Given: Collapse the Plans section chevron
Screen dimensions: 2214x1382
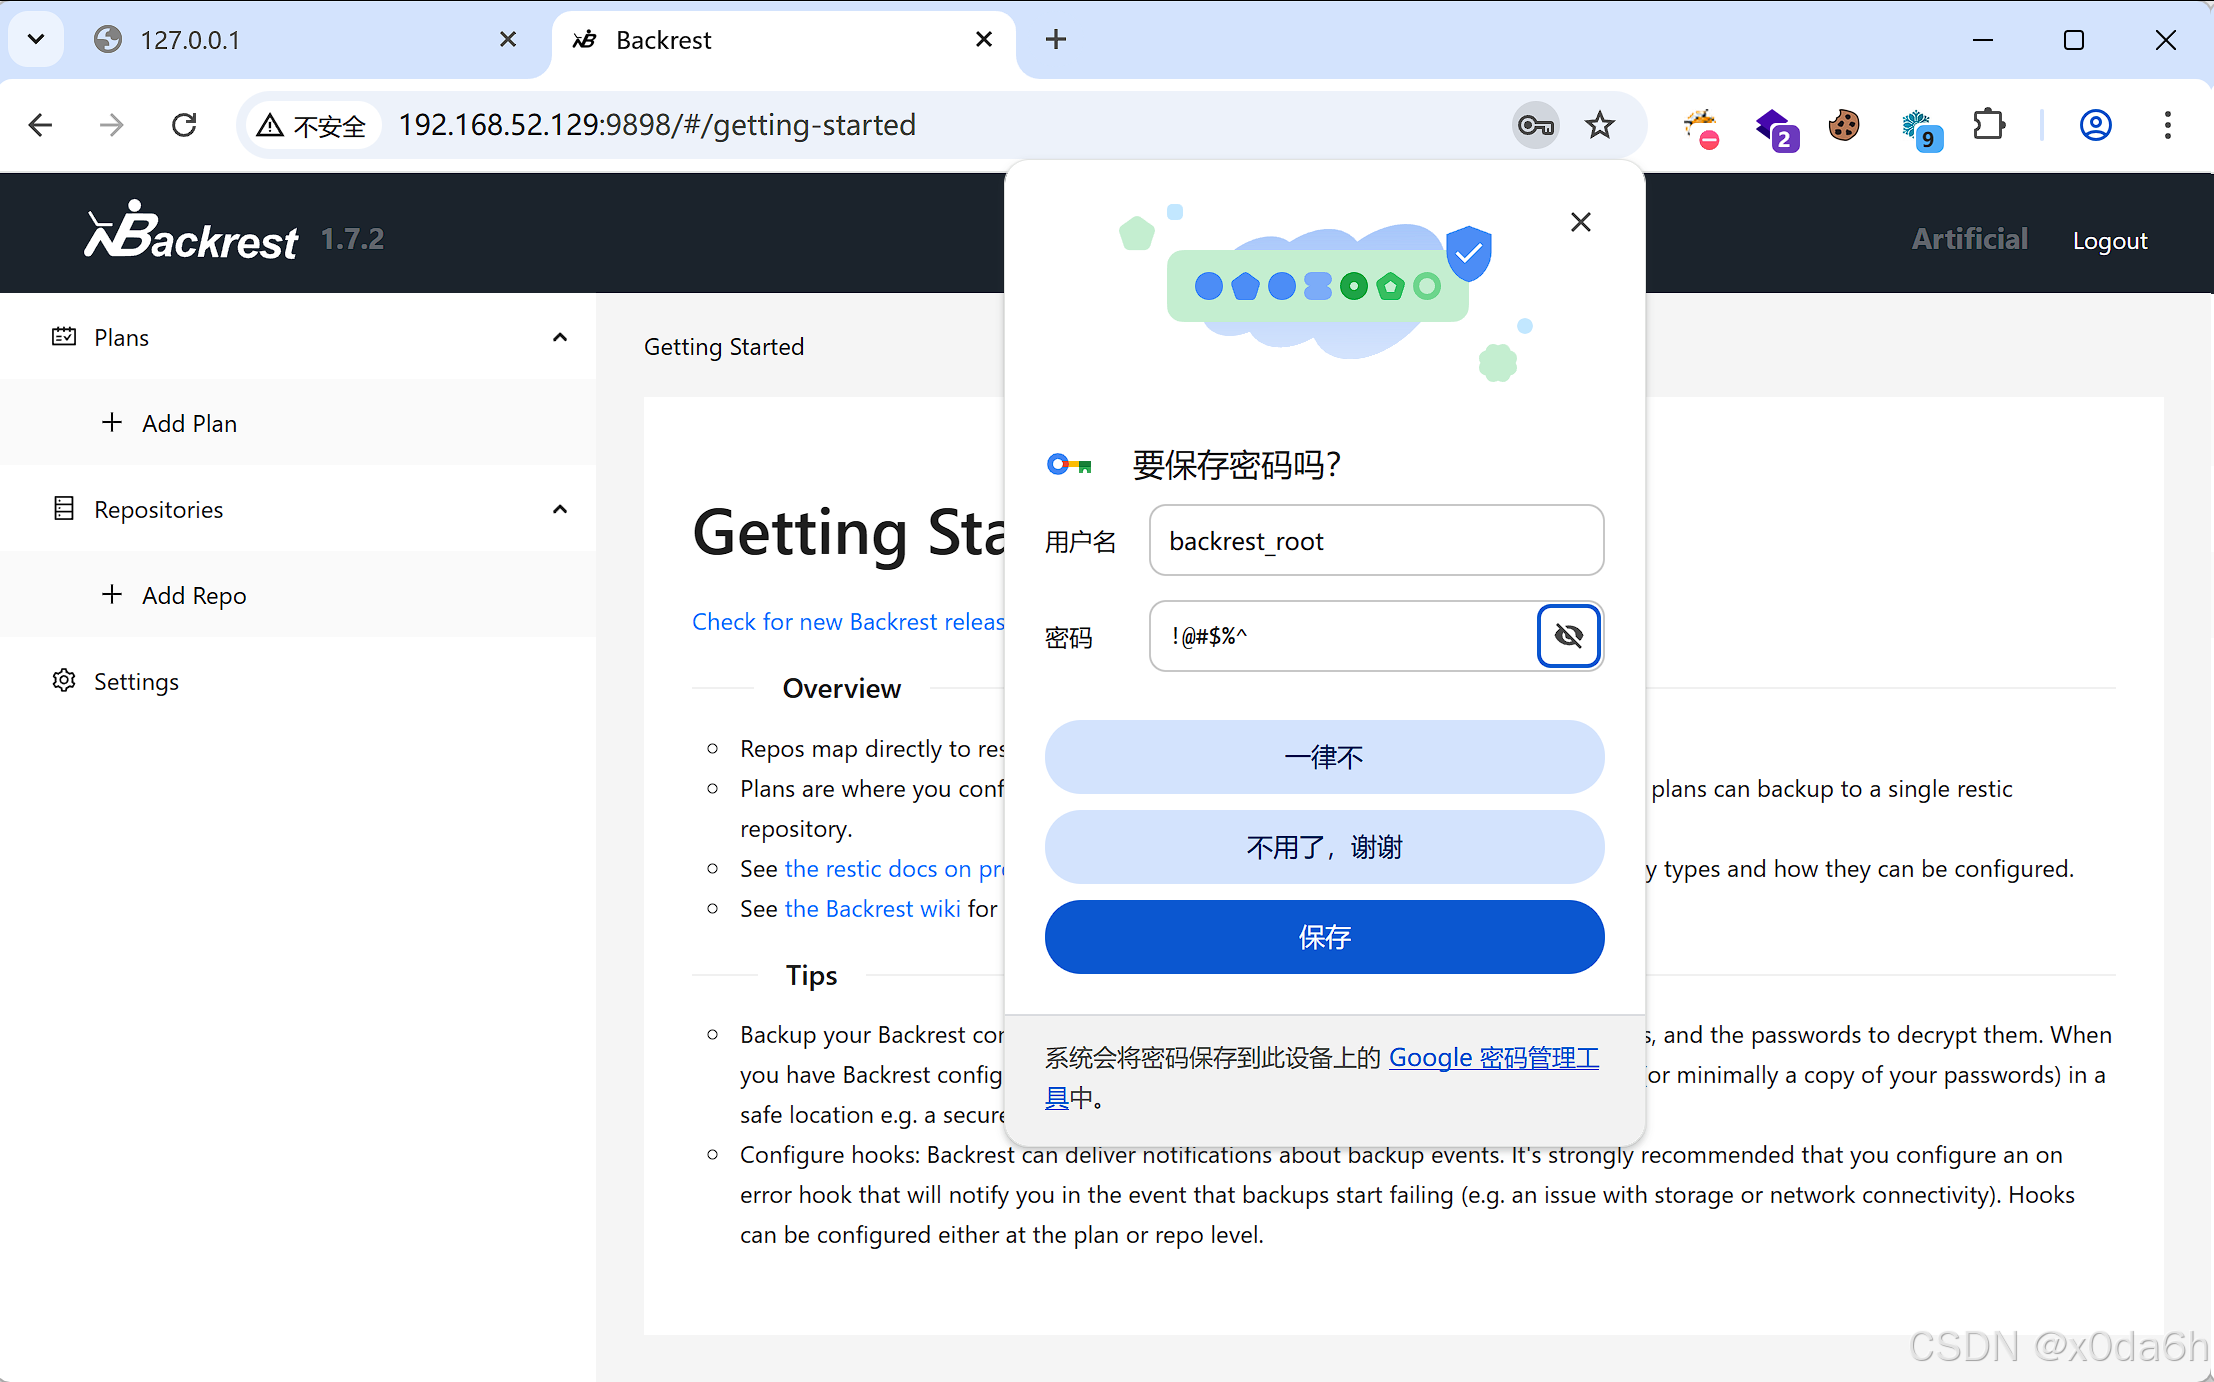Looking at the screenshot, I should pos(560,338).
